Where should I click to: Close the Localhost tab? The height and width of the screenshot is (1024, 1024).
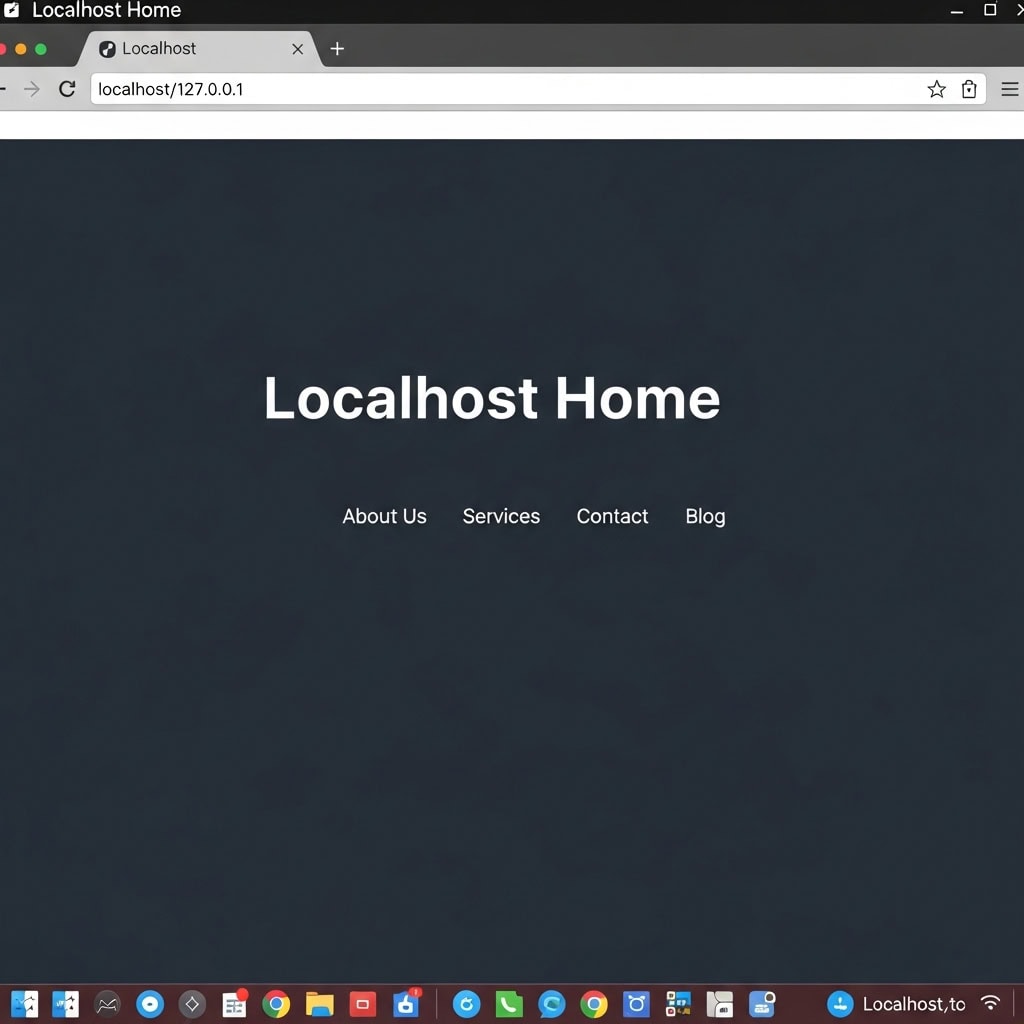297,49
